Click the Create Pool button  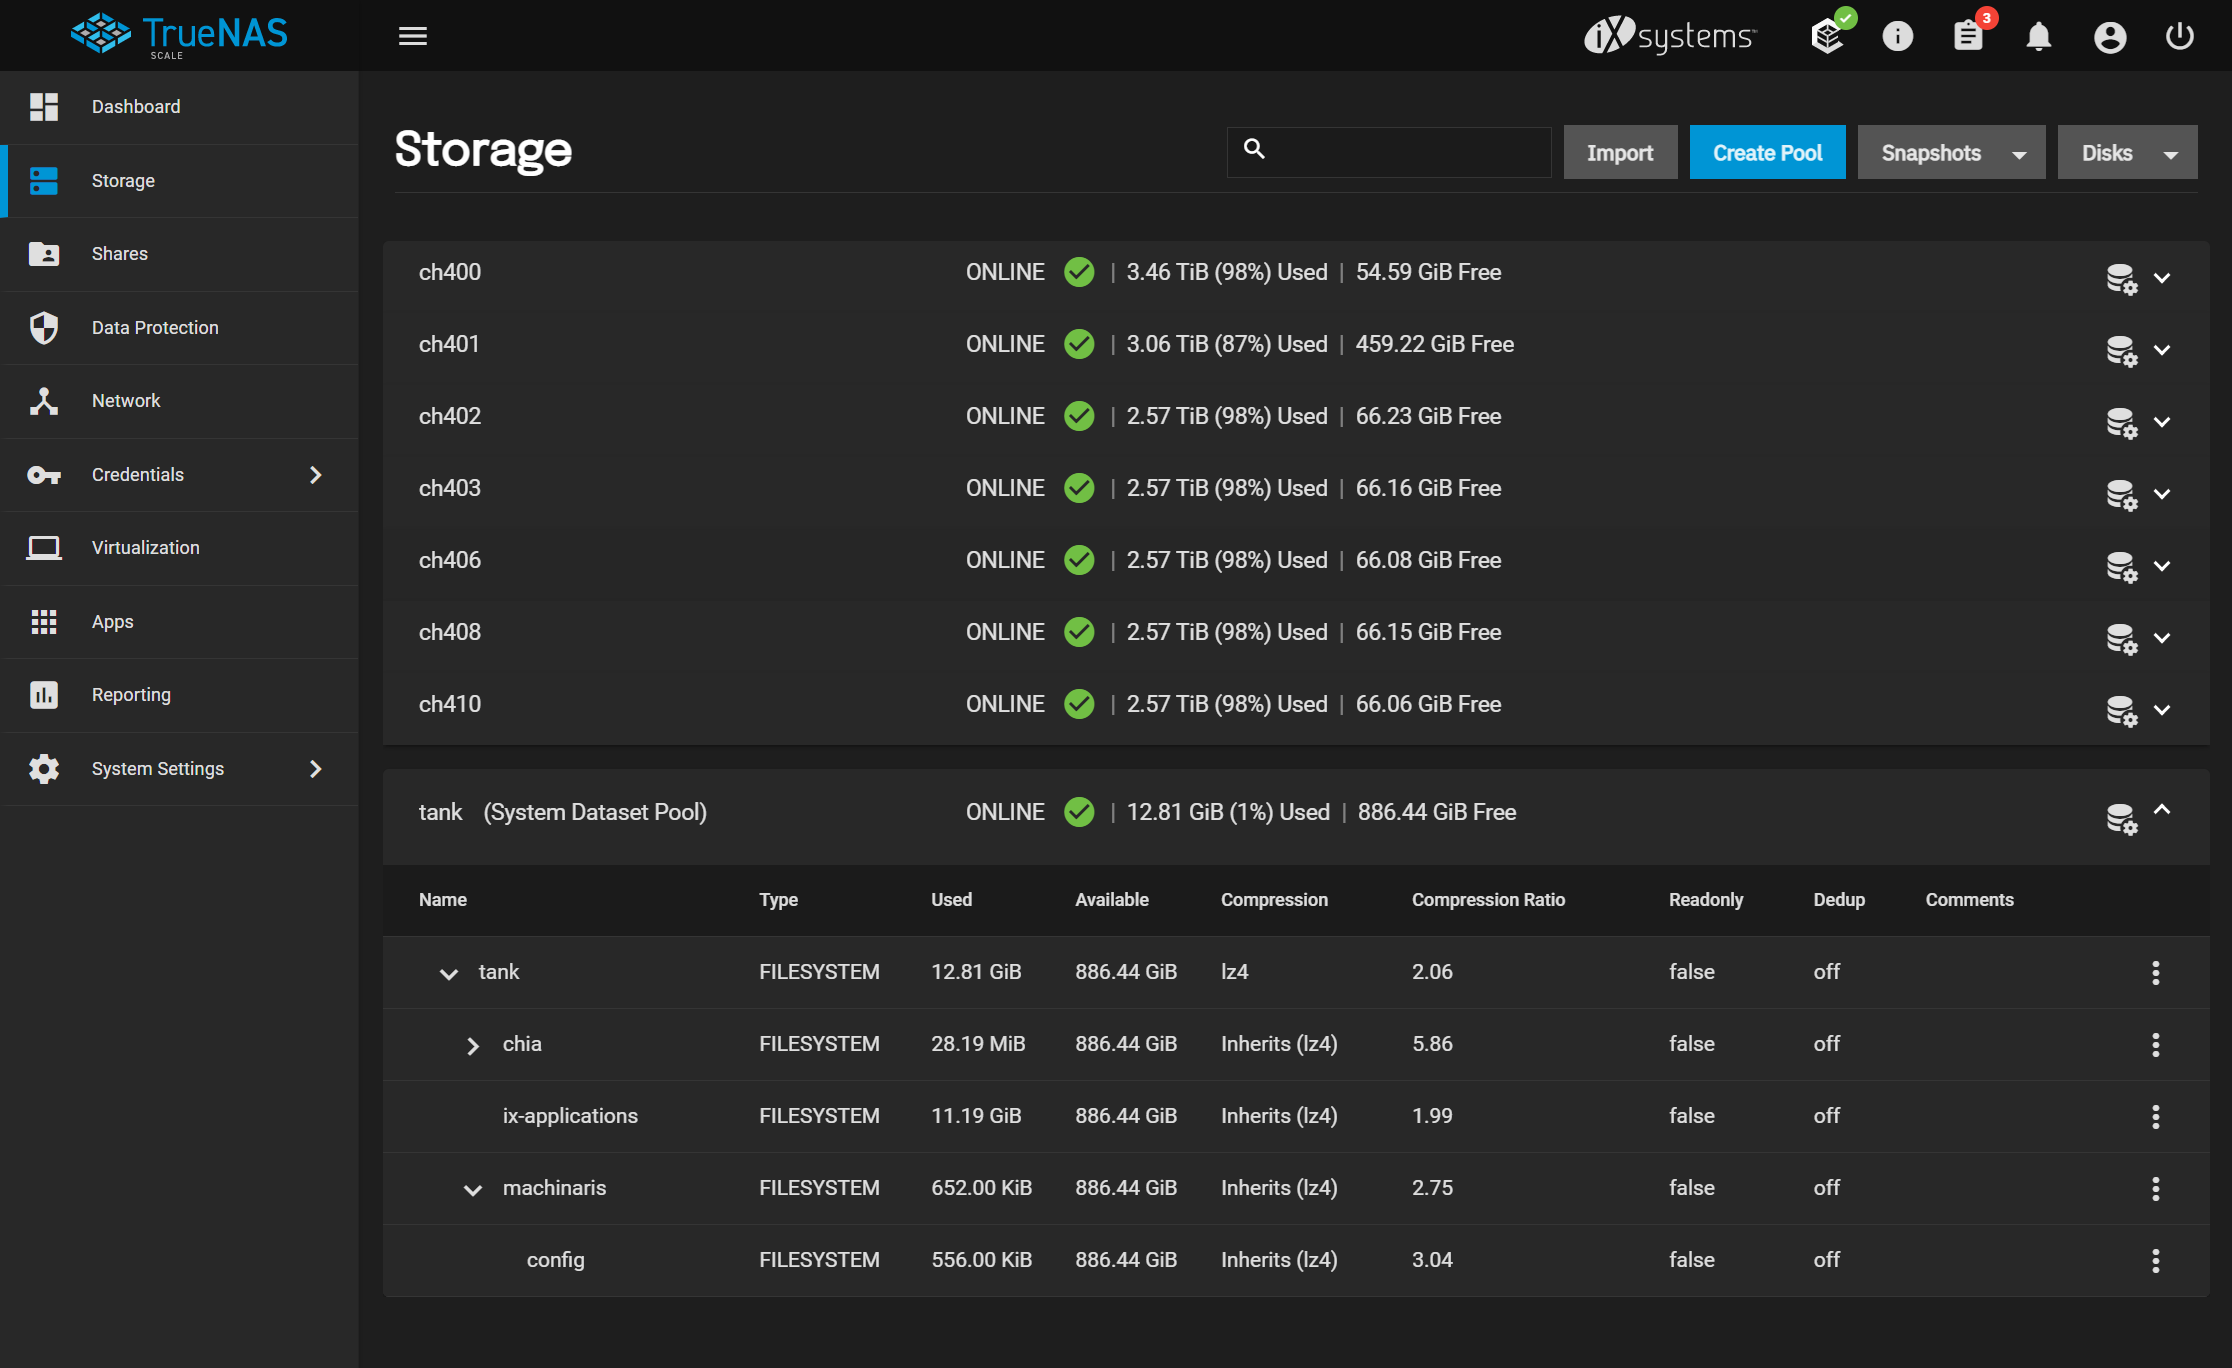pyautogui.click(x=1767, y=153)
